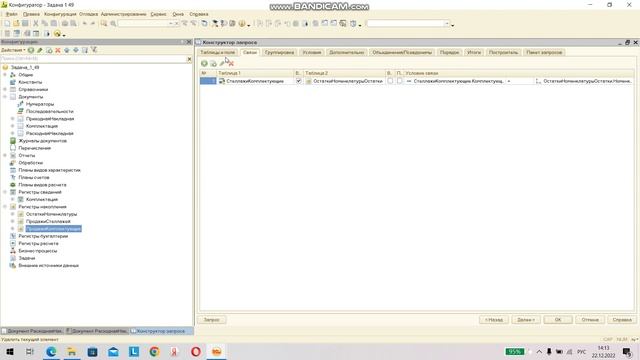Click the Mail app icon on taskbar

point(113,351)
